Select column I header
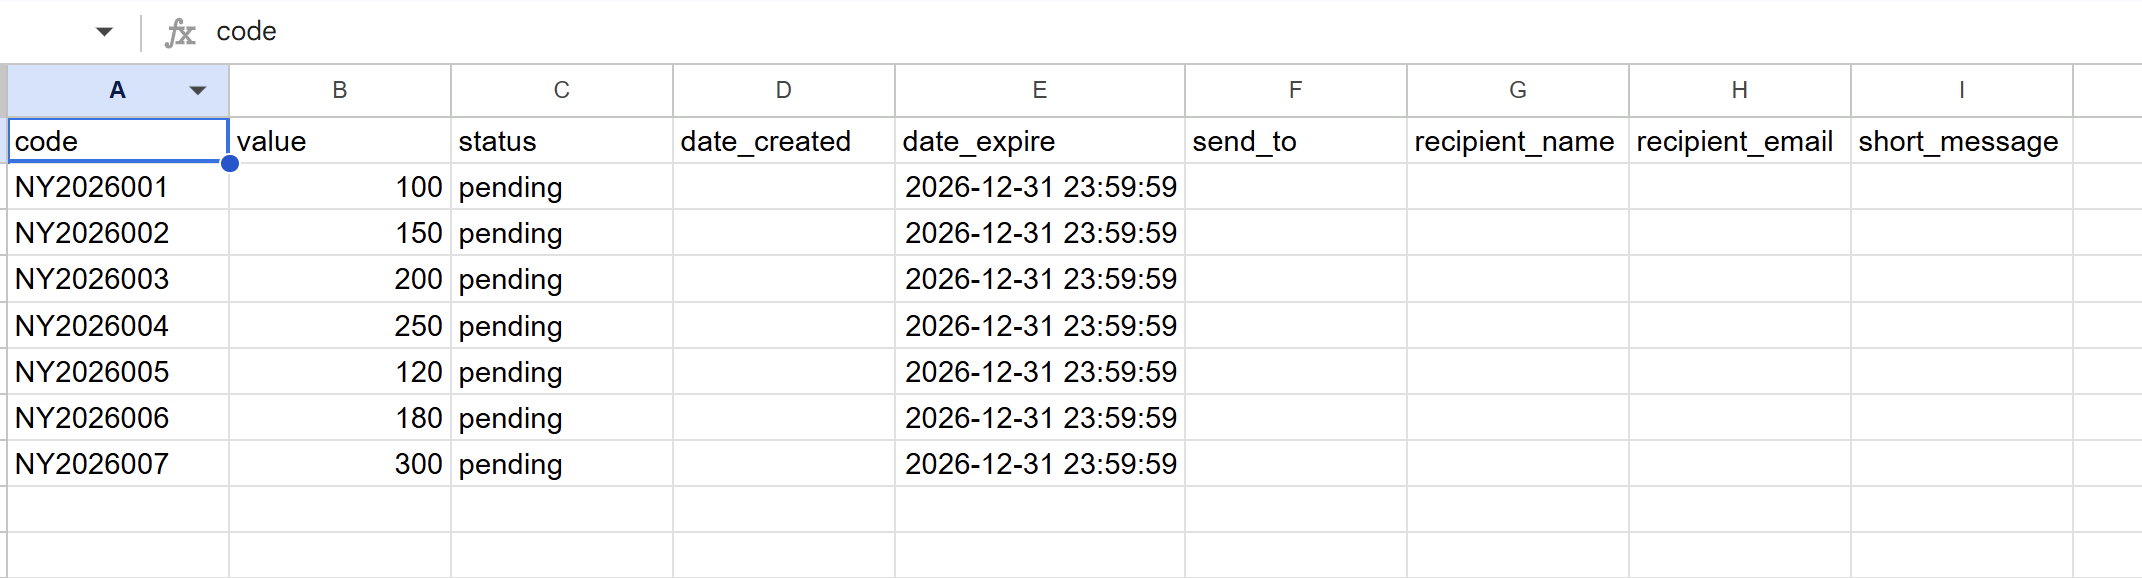This screenshot has width=2142, height=578. (1961, 91)
